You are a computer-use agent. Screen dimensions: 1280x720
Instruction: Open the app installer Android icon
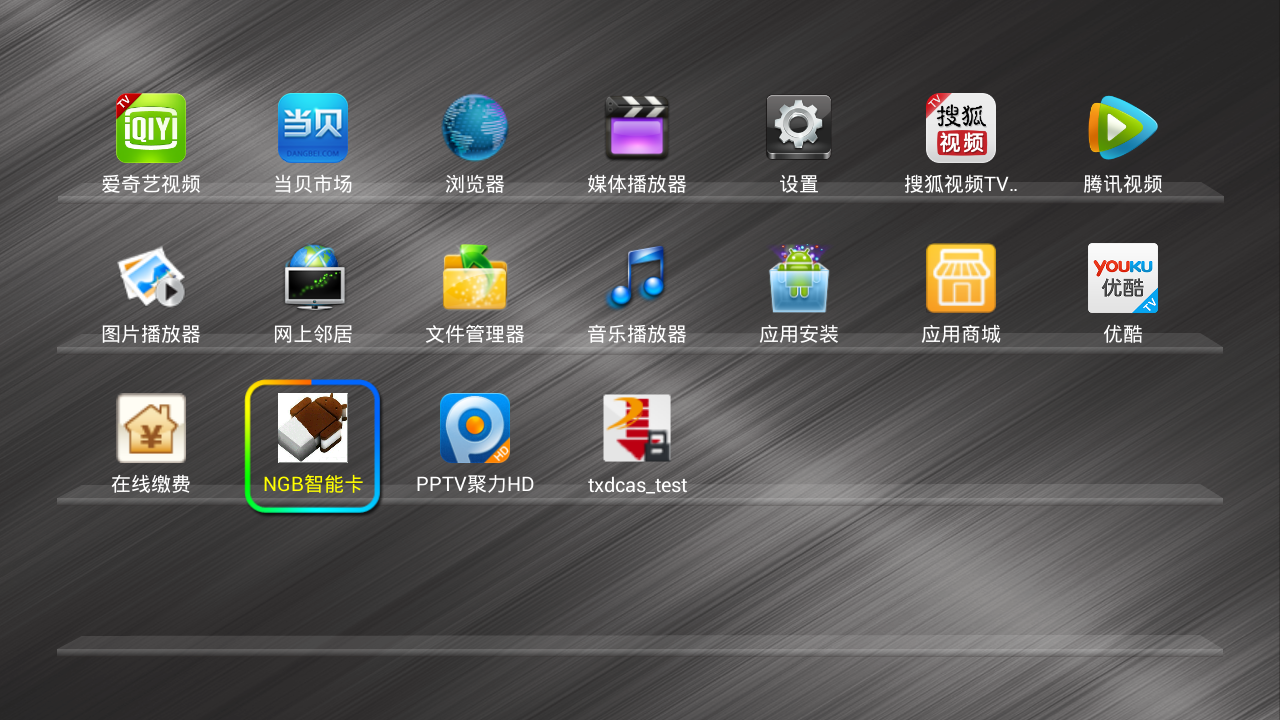click(x=799, y=278)
